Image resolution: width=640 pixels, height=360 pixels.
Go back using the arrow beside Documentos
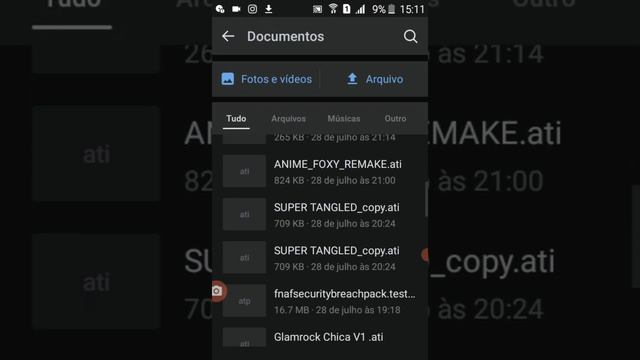(228, 36)
